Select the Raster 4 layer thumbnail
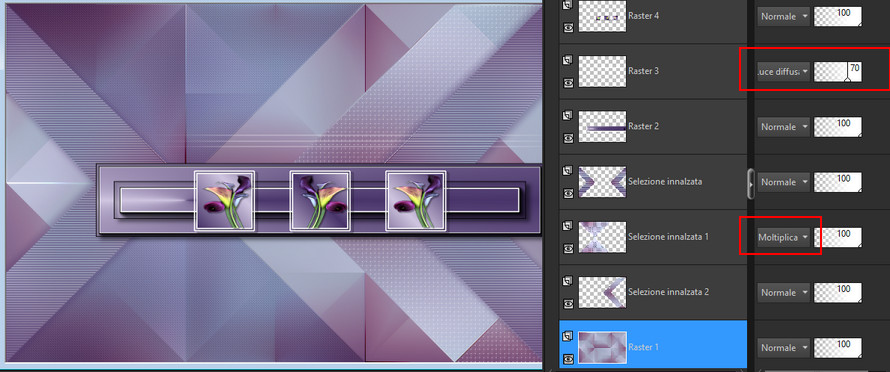Screen dimensions: 890x372 [602, 16]
